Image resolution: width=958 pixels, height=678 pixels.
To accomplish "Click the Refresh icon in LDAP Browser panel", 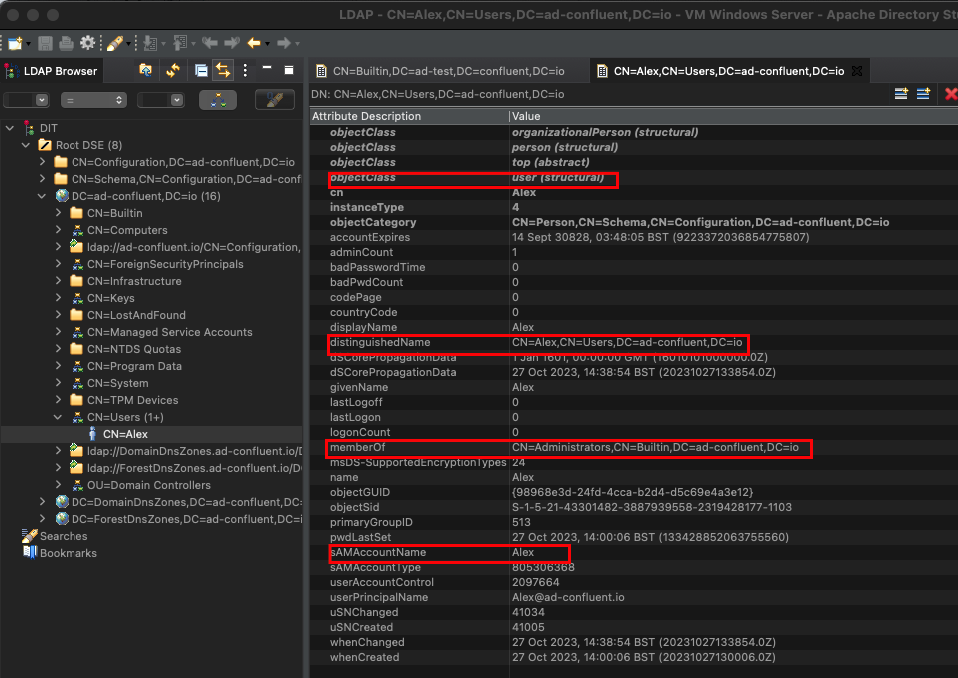I will coord(173,70).
